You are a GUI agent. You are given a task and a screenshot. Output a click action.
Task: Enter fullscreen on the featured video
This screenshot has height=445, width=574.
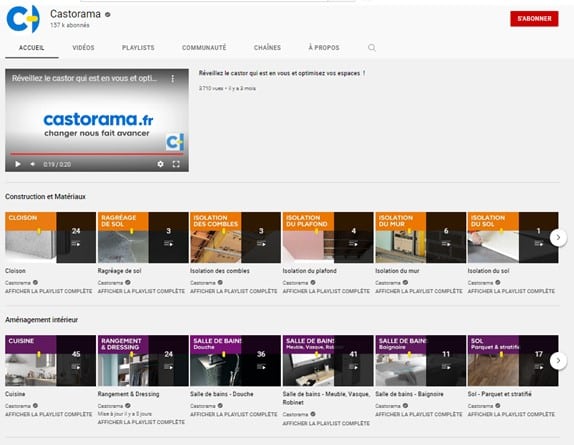176,164
